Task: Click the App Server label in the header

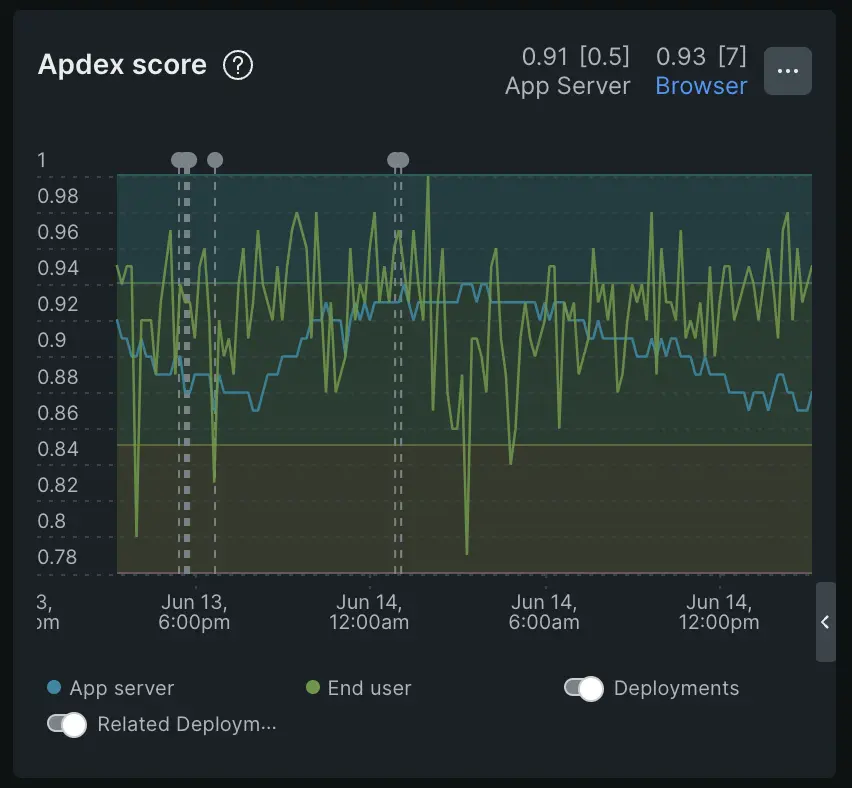Action: [x=567, y=86]
